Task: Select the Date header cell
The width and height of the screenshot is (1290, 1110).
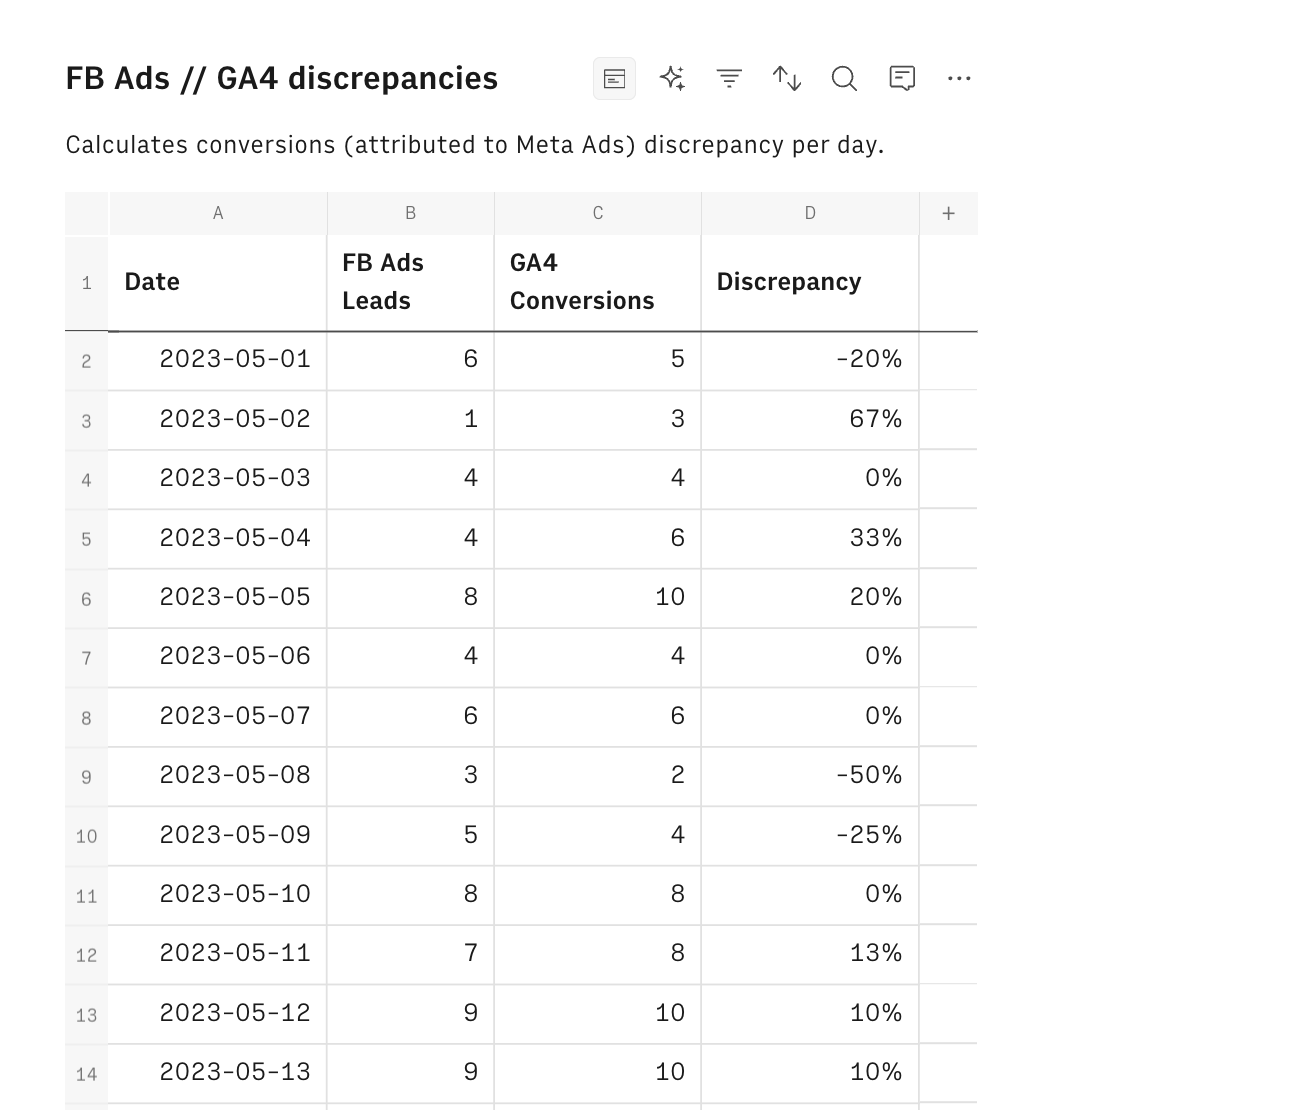Action: pyautogui.click(x=218, y=282)
